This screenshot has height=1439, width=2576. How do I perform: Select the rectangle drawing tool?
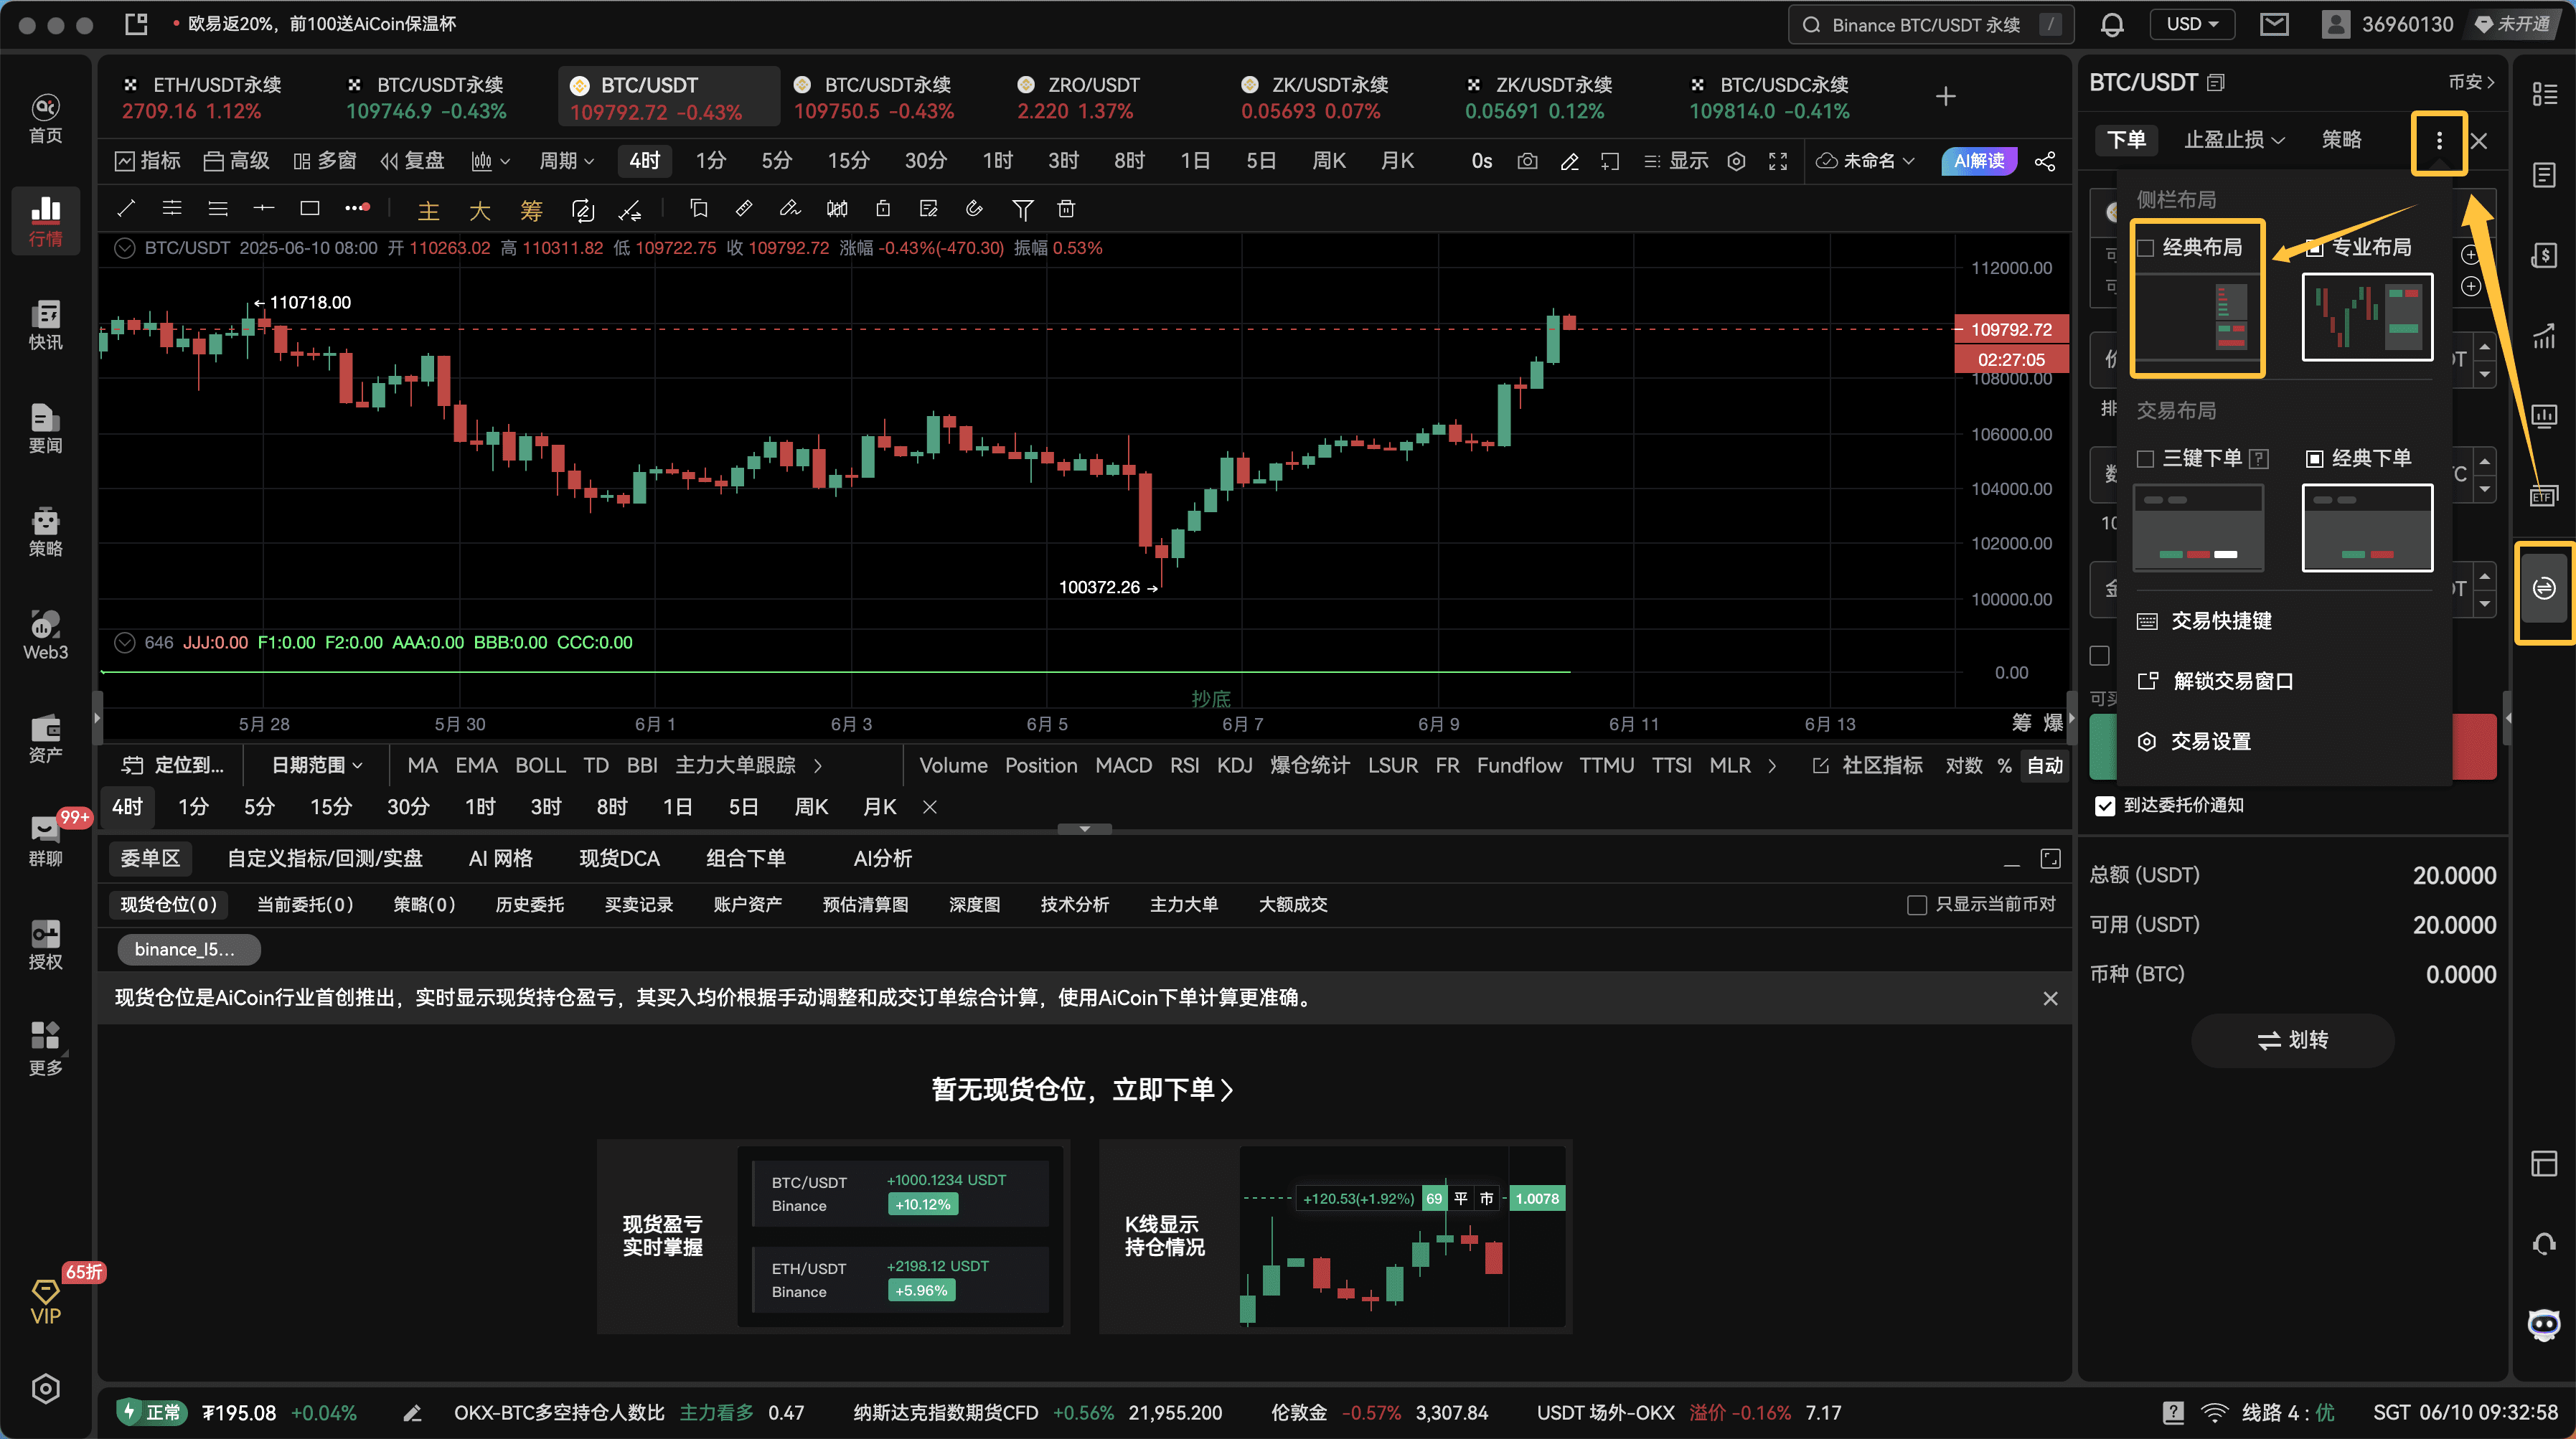(310, 208)
